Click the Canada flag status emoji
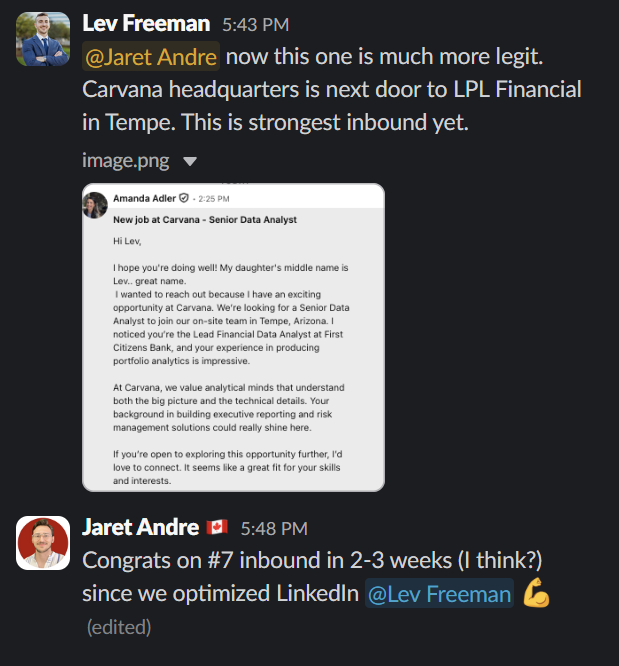The height and width of the screenshot is (666, 619). tap(217, 528)
